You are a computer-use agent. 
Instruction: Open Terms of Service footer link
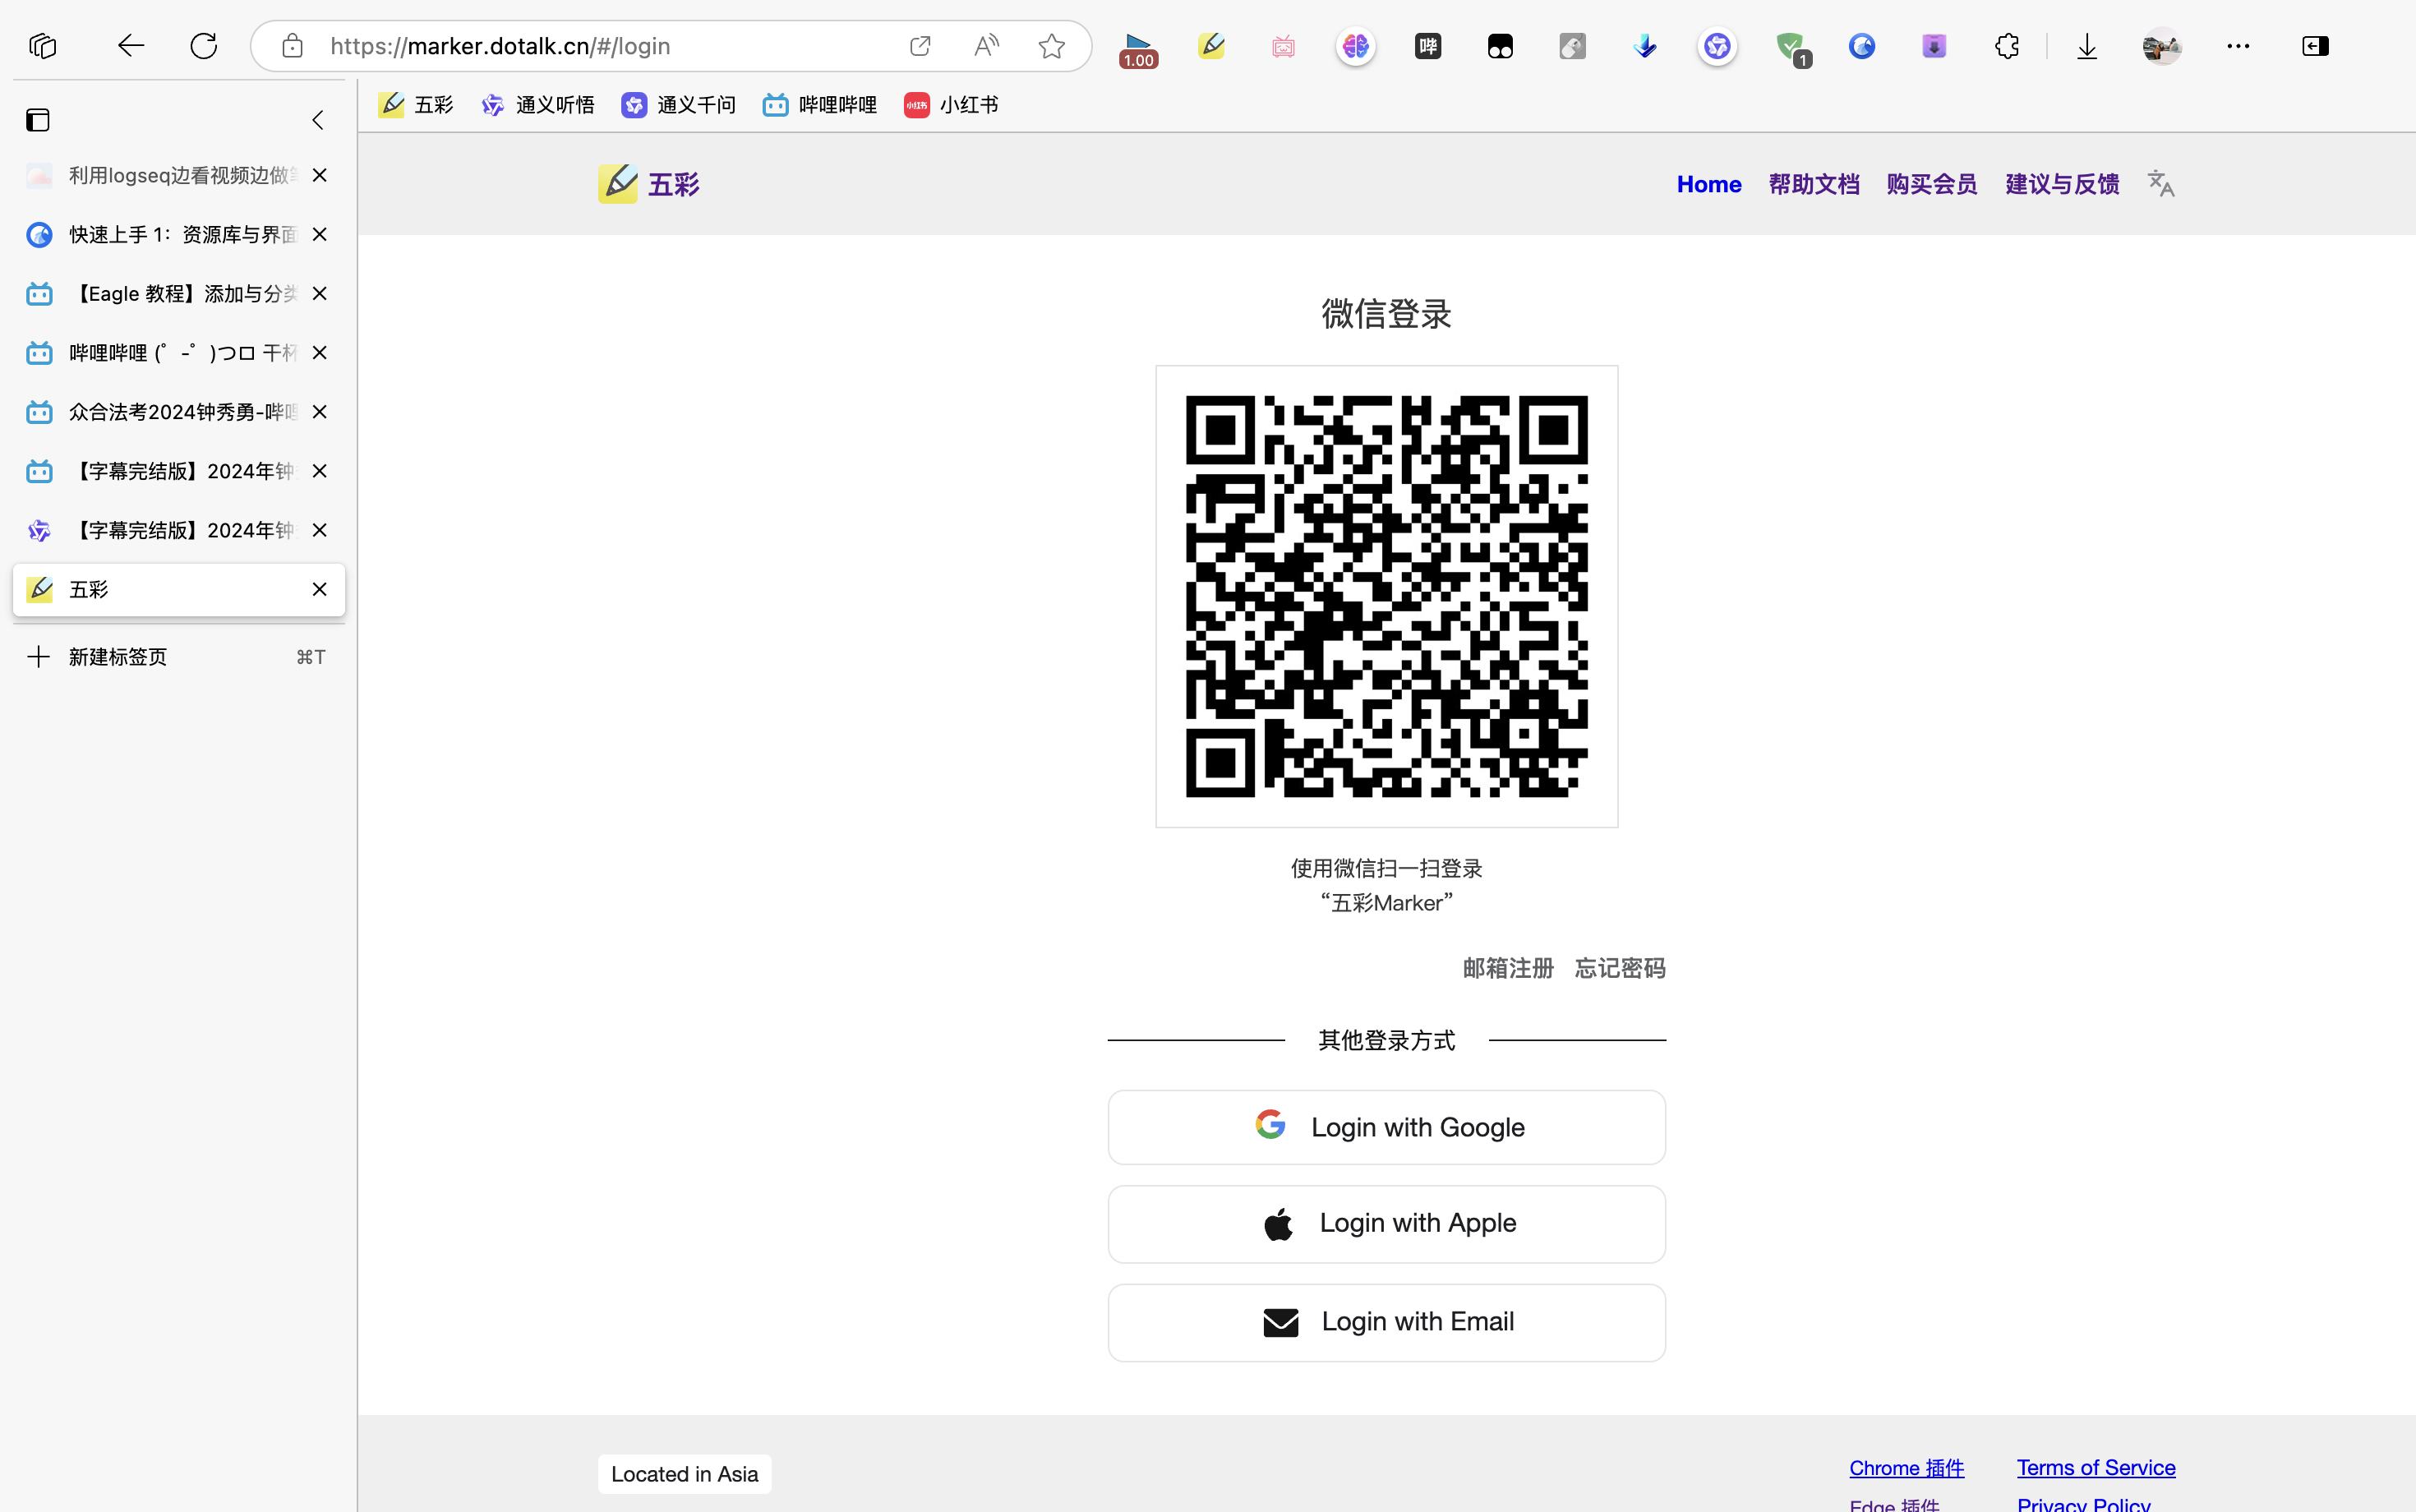2095,1467
